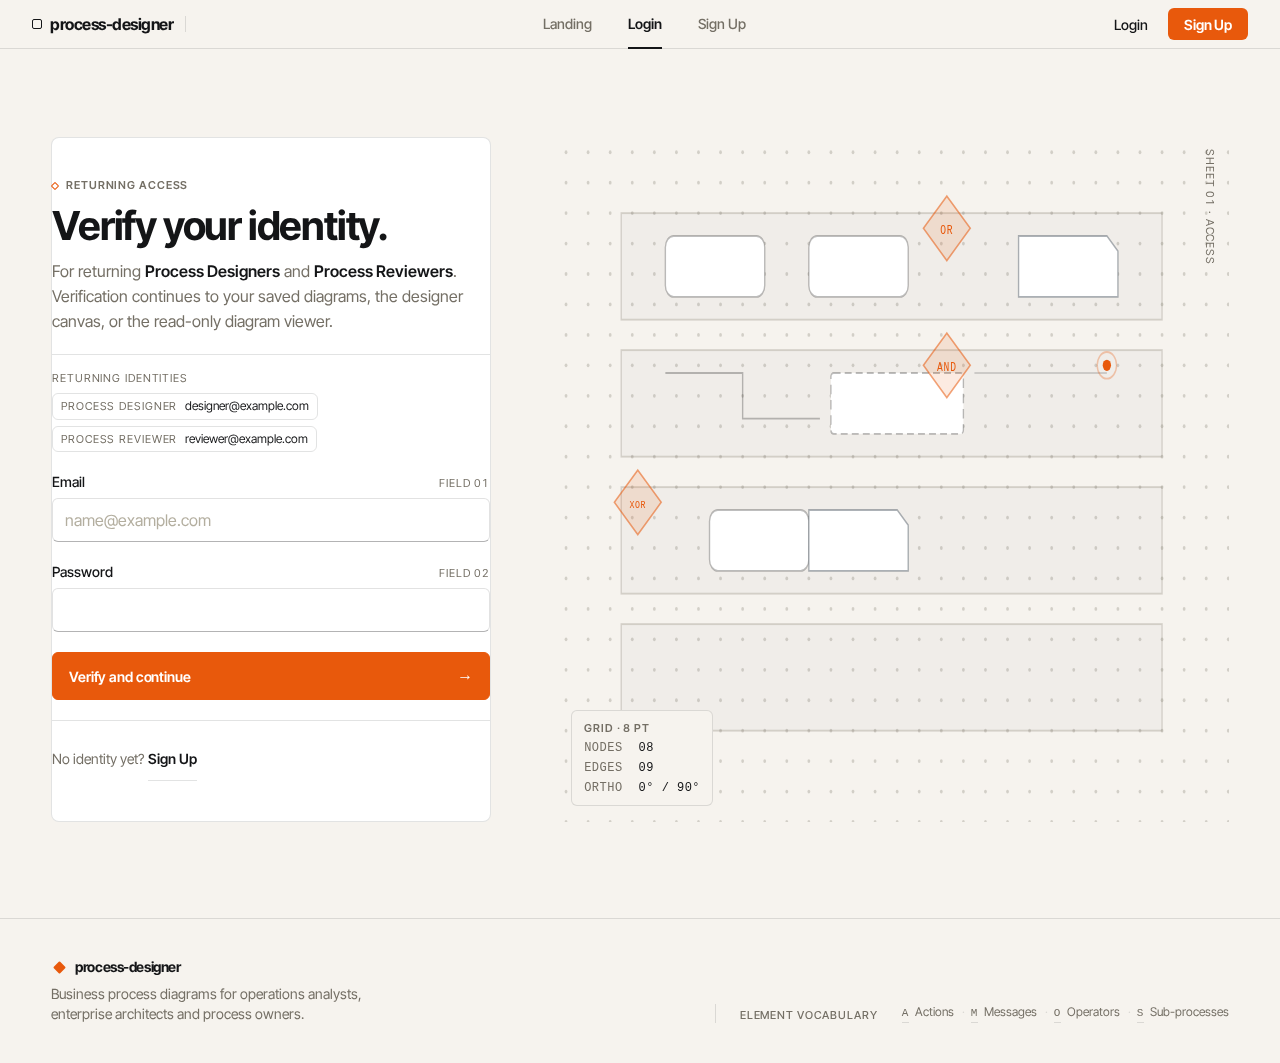This screenshot has height=1063, width=1280.
Task: Click the OR gateway diamond in the diagram
Action: coord(946,229)
